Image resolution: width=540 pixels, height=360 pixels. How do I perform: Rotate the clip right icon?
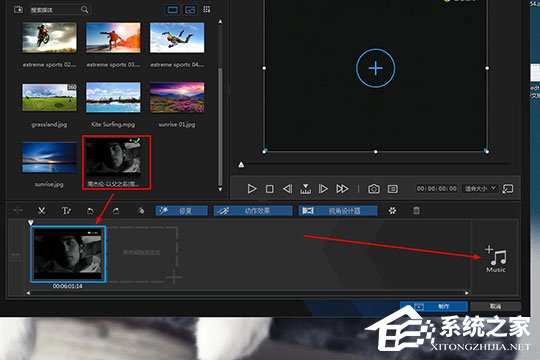(x=116, y=210)
